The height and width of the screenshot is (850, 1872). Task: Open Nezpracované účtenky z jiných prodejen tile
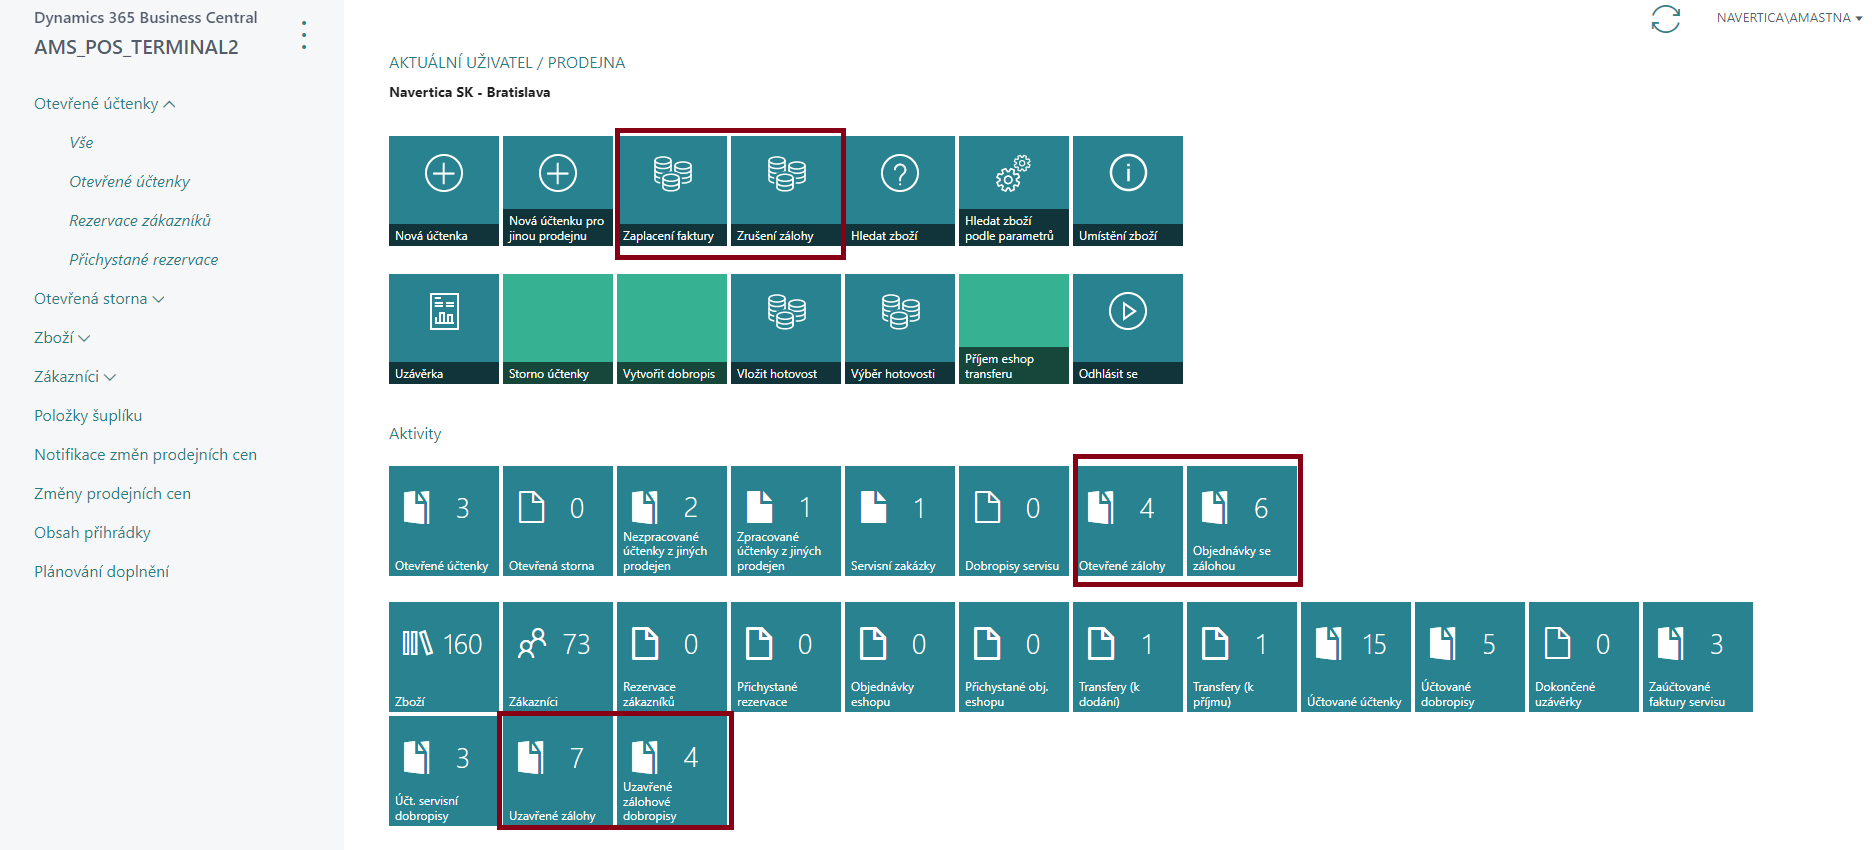pyautogui.click(x=672, y=521)
